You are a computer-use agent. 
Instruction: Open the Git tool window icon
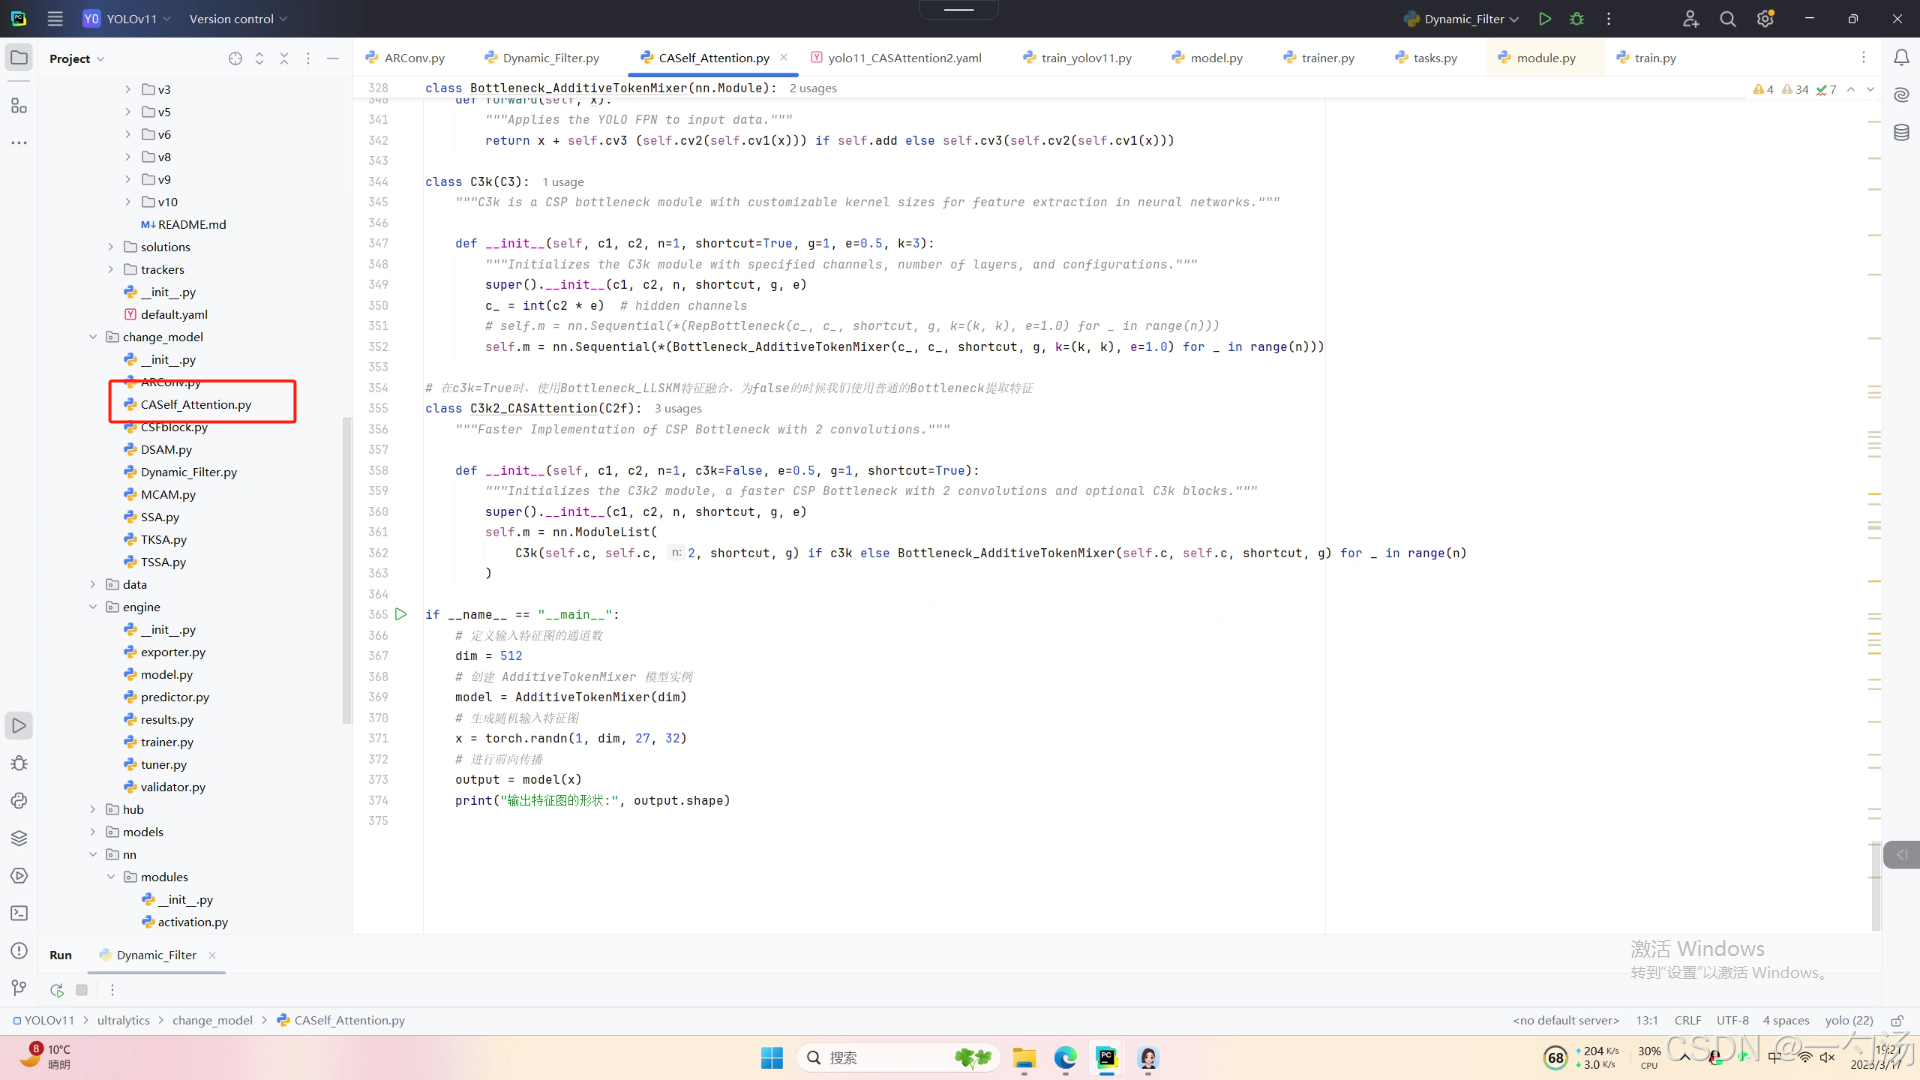[19, 988]
